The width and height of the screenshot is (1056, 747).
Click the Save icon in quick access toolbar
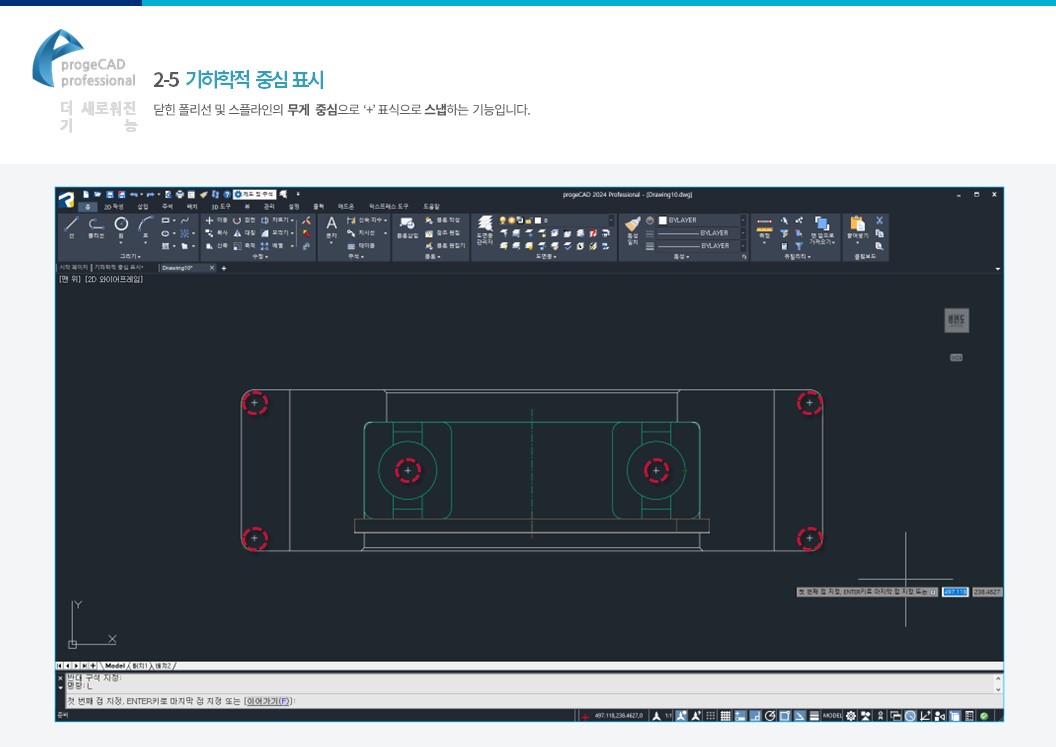[110, 195]
